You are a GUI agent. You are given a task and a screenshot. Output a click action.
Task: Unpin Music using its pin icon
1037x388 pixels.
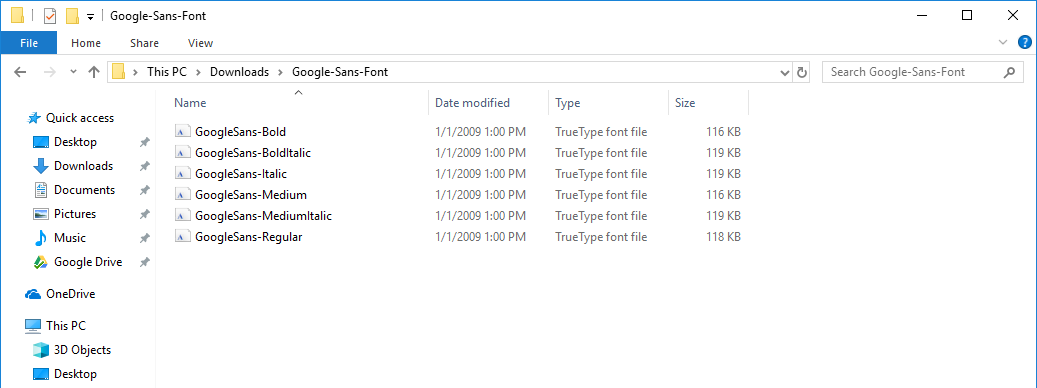click(144, 238)
